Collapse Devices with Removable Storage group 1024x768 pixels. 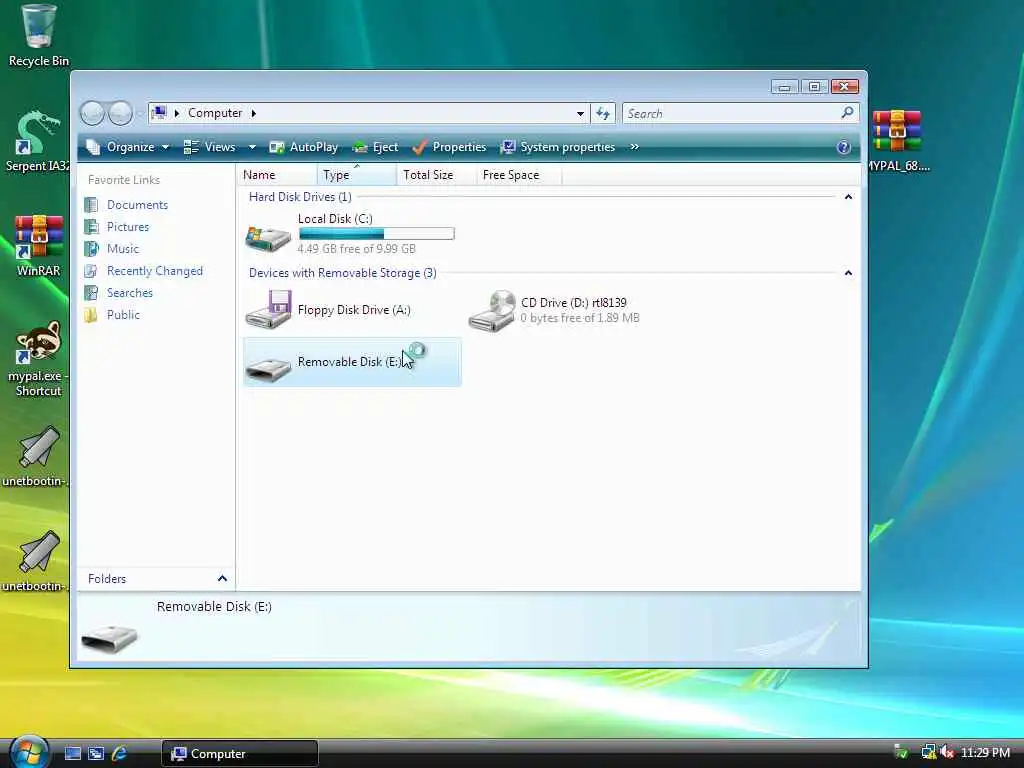[x=848, y=273]
